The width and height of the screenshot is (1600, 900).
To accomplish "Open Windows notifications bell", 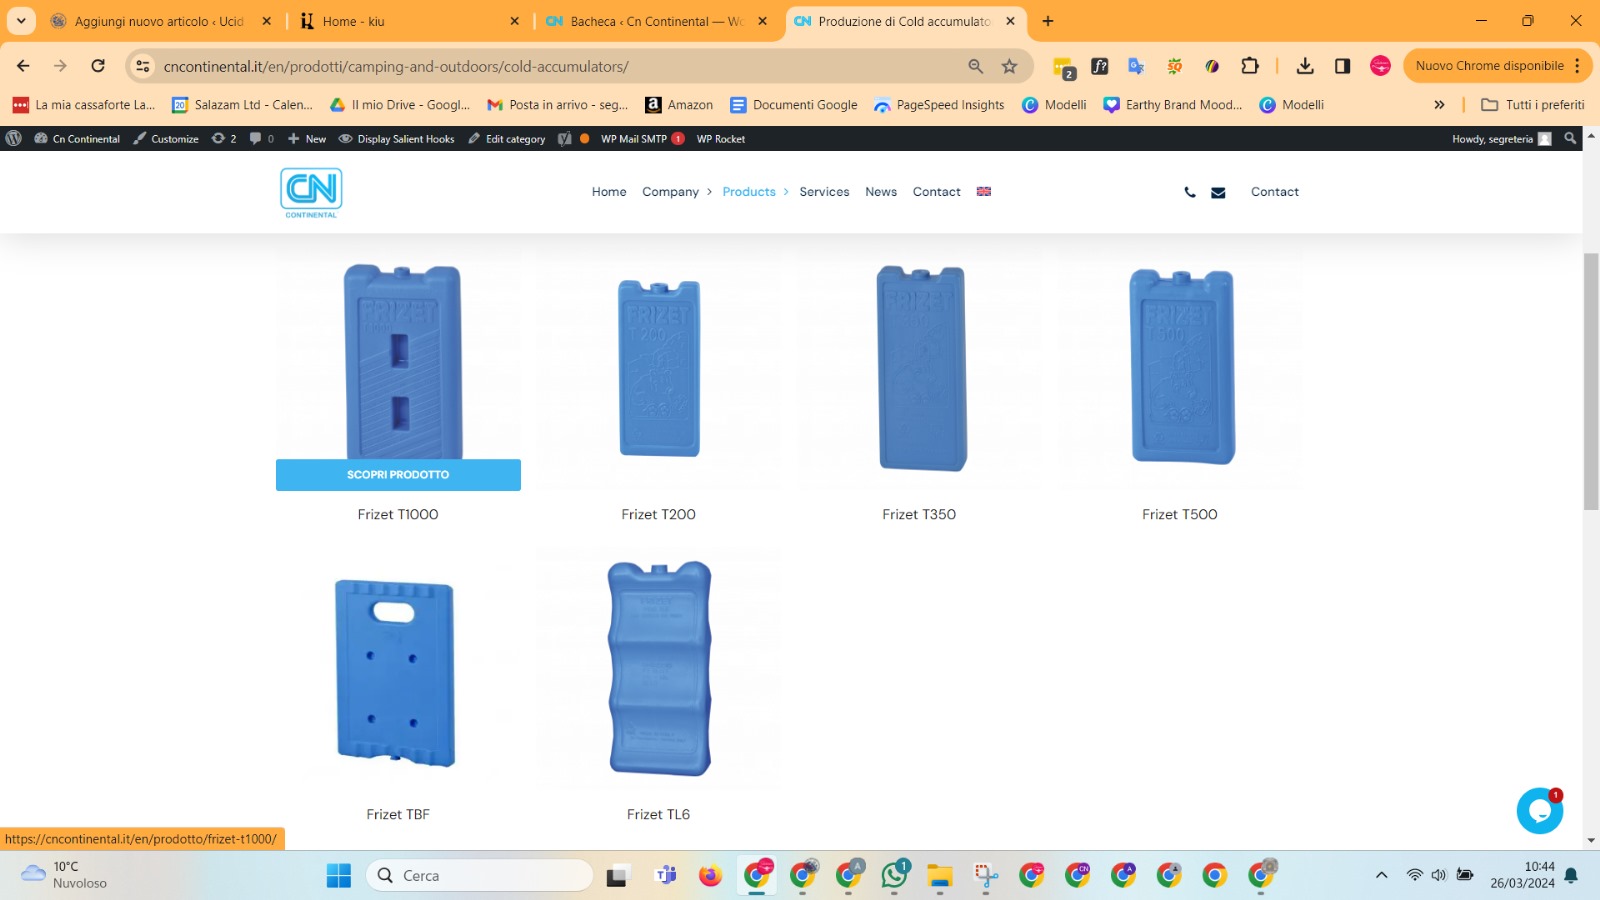I will (1571, 876).
